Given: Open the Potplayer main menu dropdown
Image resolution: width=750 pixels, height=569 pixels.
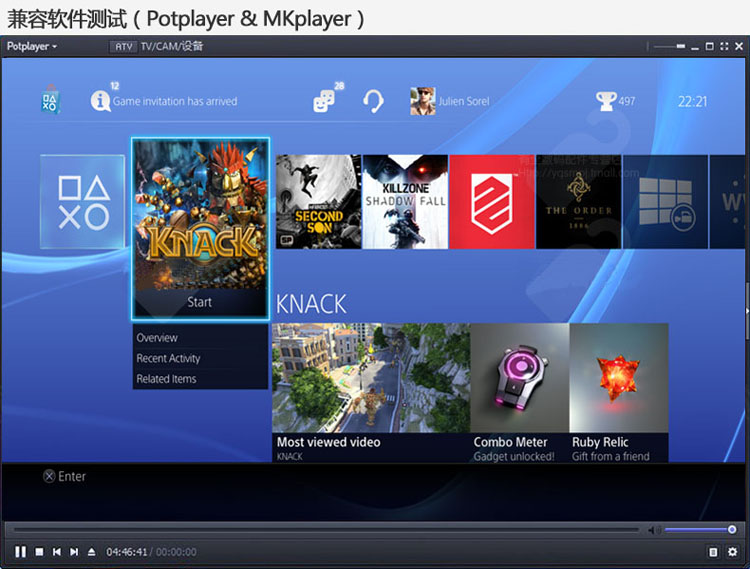Looking at the screenshot, I should (32, 46).
